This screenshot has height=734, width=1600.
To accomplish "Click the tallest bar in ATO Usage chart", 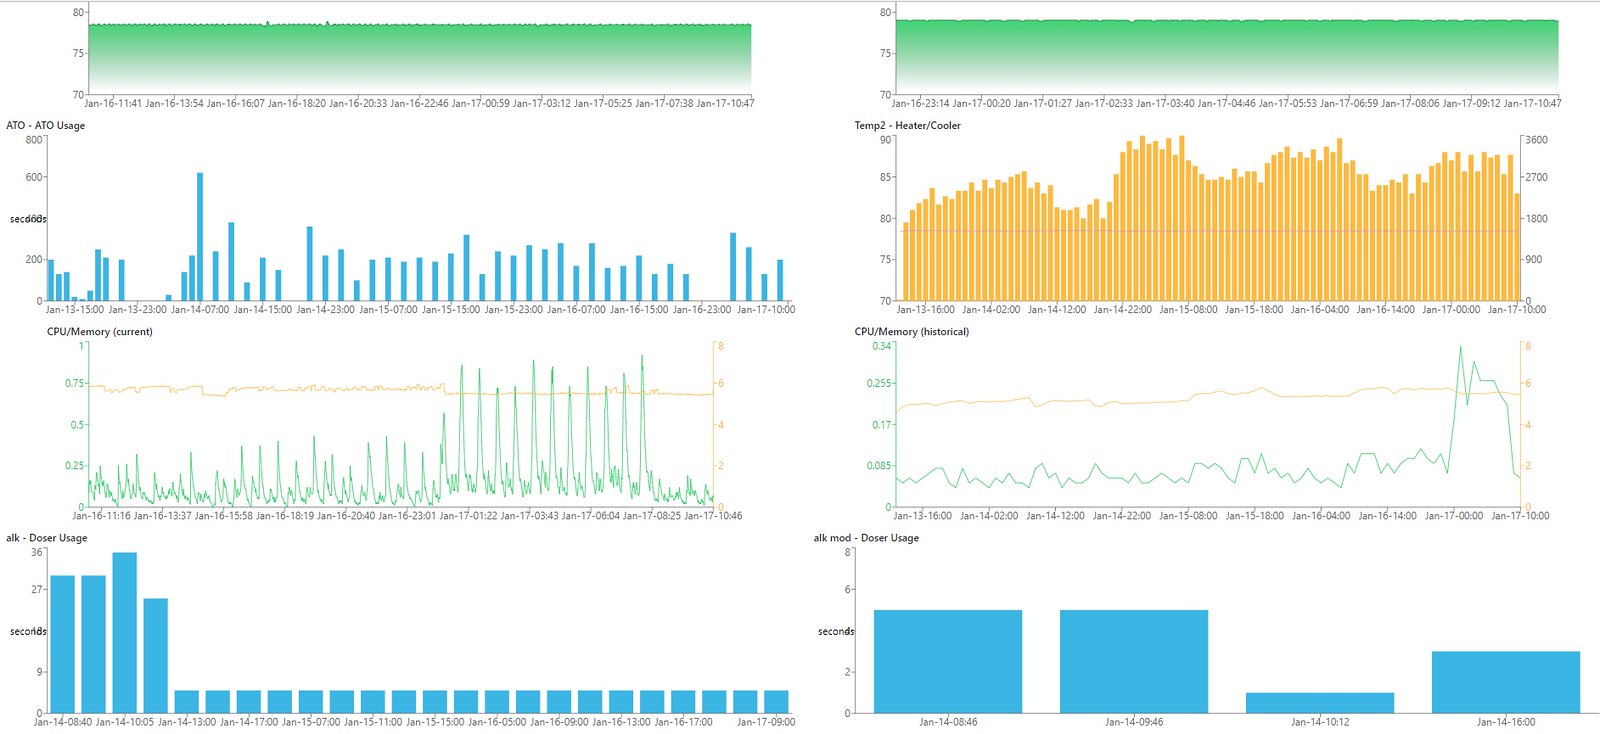I will click(200, 236).
